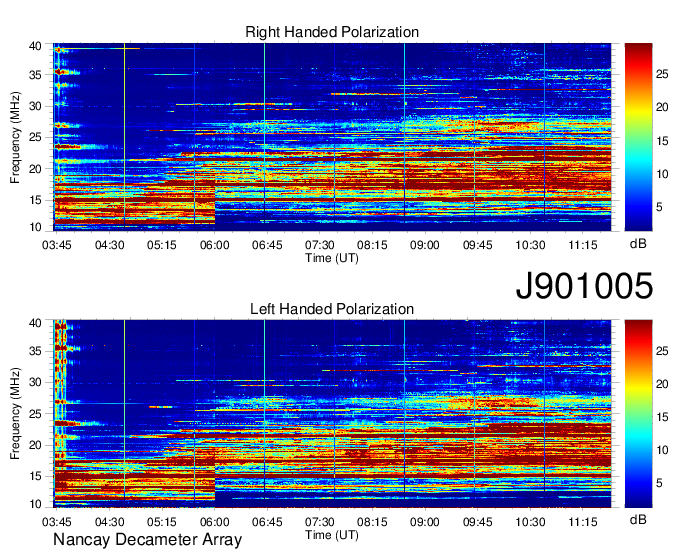Image resolution: width=680 pixels, height=552 pixels.
Task: Click the 'Left Handed Polarization' plot title
Action: click(x=332, y=309)
